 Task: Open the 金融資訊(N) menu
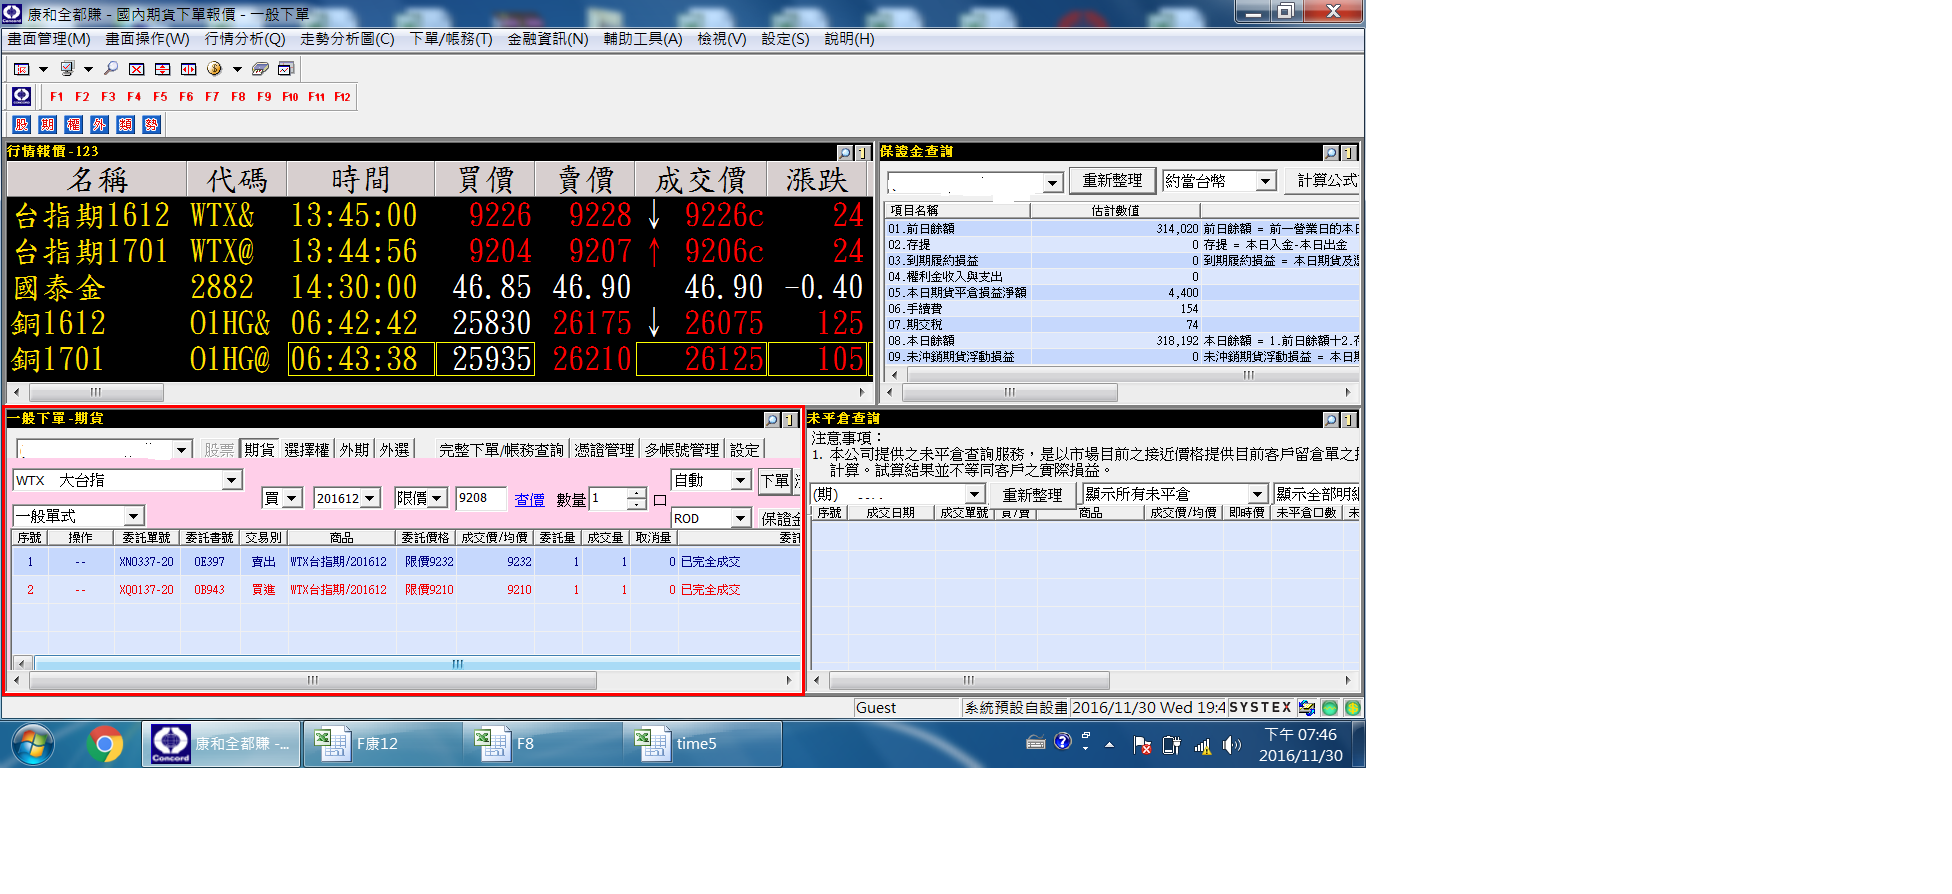click(548, 39)
